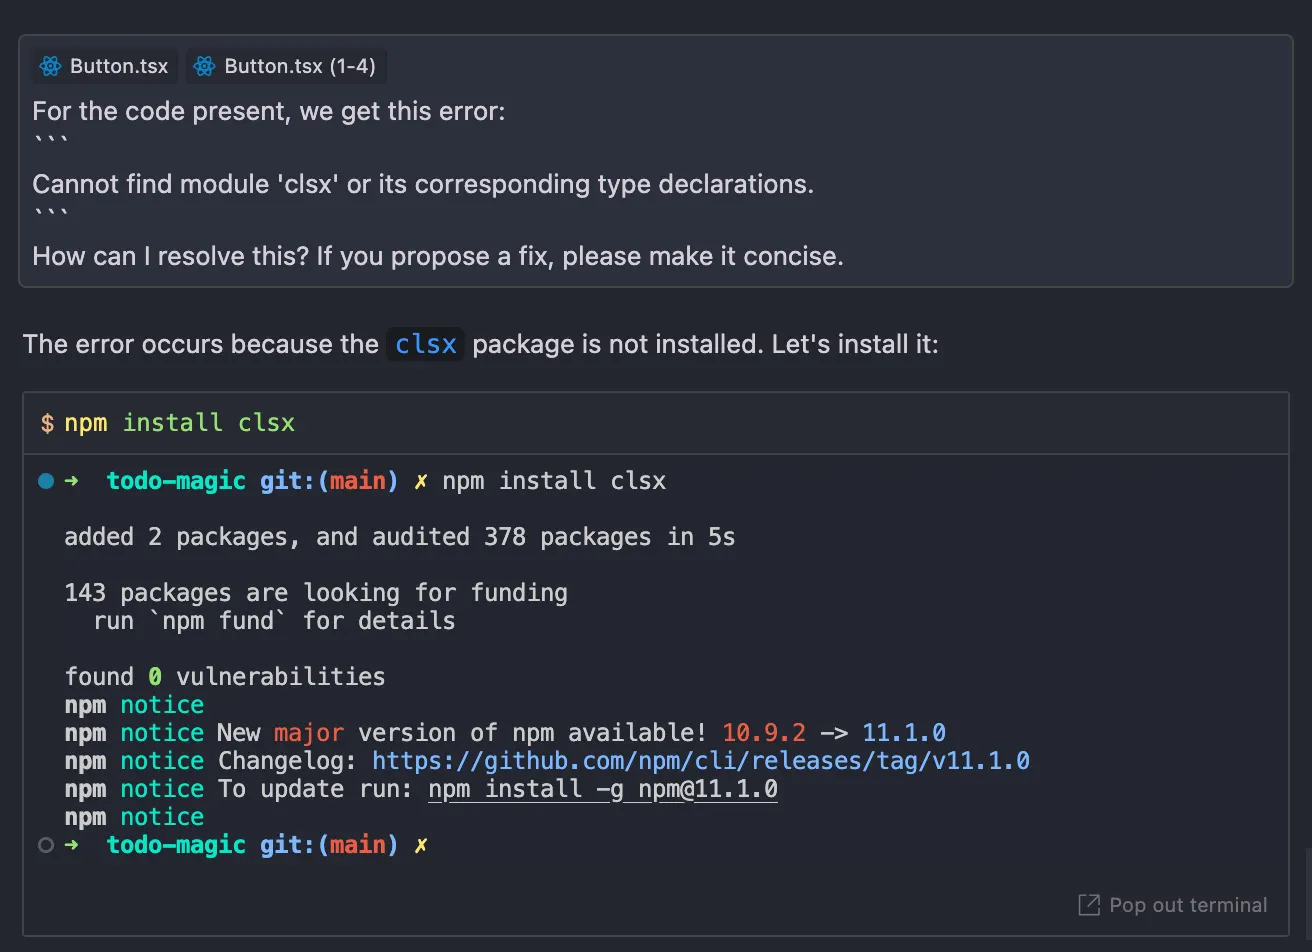The width and height of the screenshot is (1312, 952).
Task: Select the "found 0 vulnerabilities" line
Action: pos(225,677)
